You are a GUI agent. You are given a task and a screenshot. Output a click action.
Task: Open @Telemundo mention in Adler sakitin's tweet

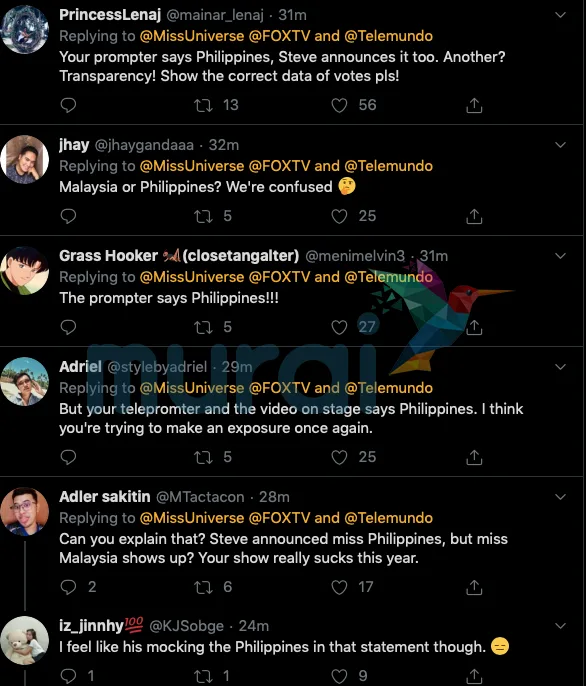click(x=389, y=518)
